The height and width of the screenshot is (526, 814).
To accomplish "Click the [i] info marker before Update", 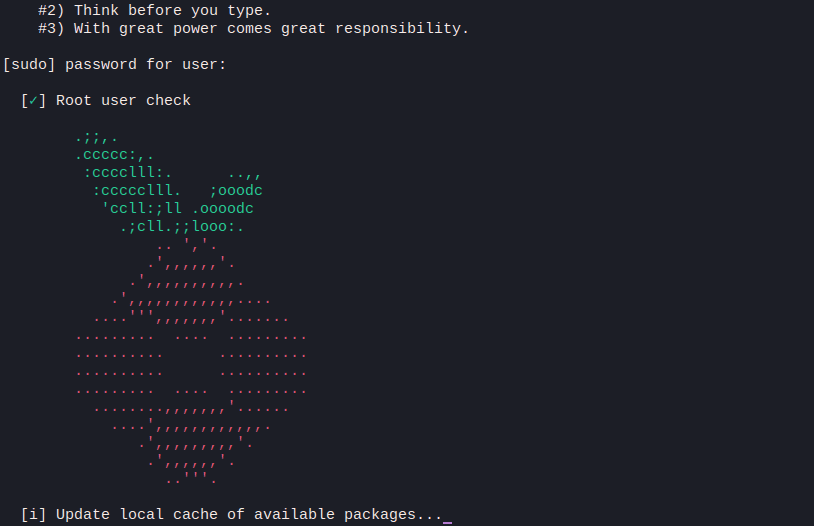I will pyautogui.click(x=33, y=515).
